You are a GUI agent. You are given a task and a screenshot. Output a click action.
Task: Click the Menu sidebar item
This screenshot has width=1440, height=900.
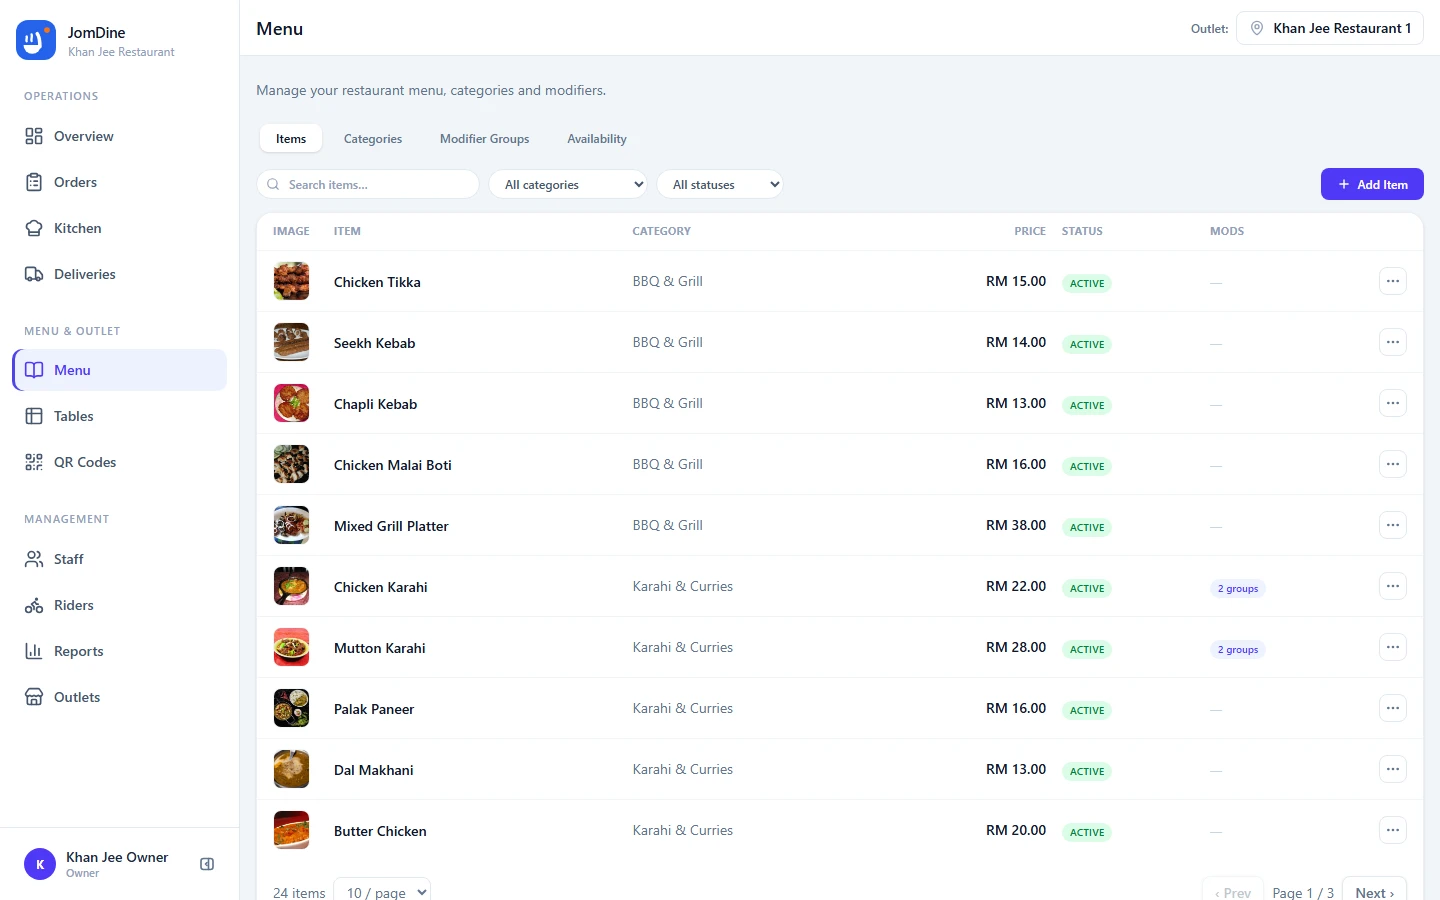tap(119, 370)
